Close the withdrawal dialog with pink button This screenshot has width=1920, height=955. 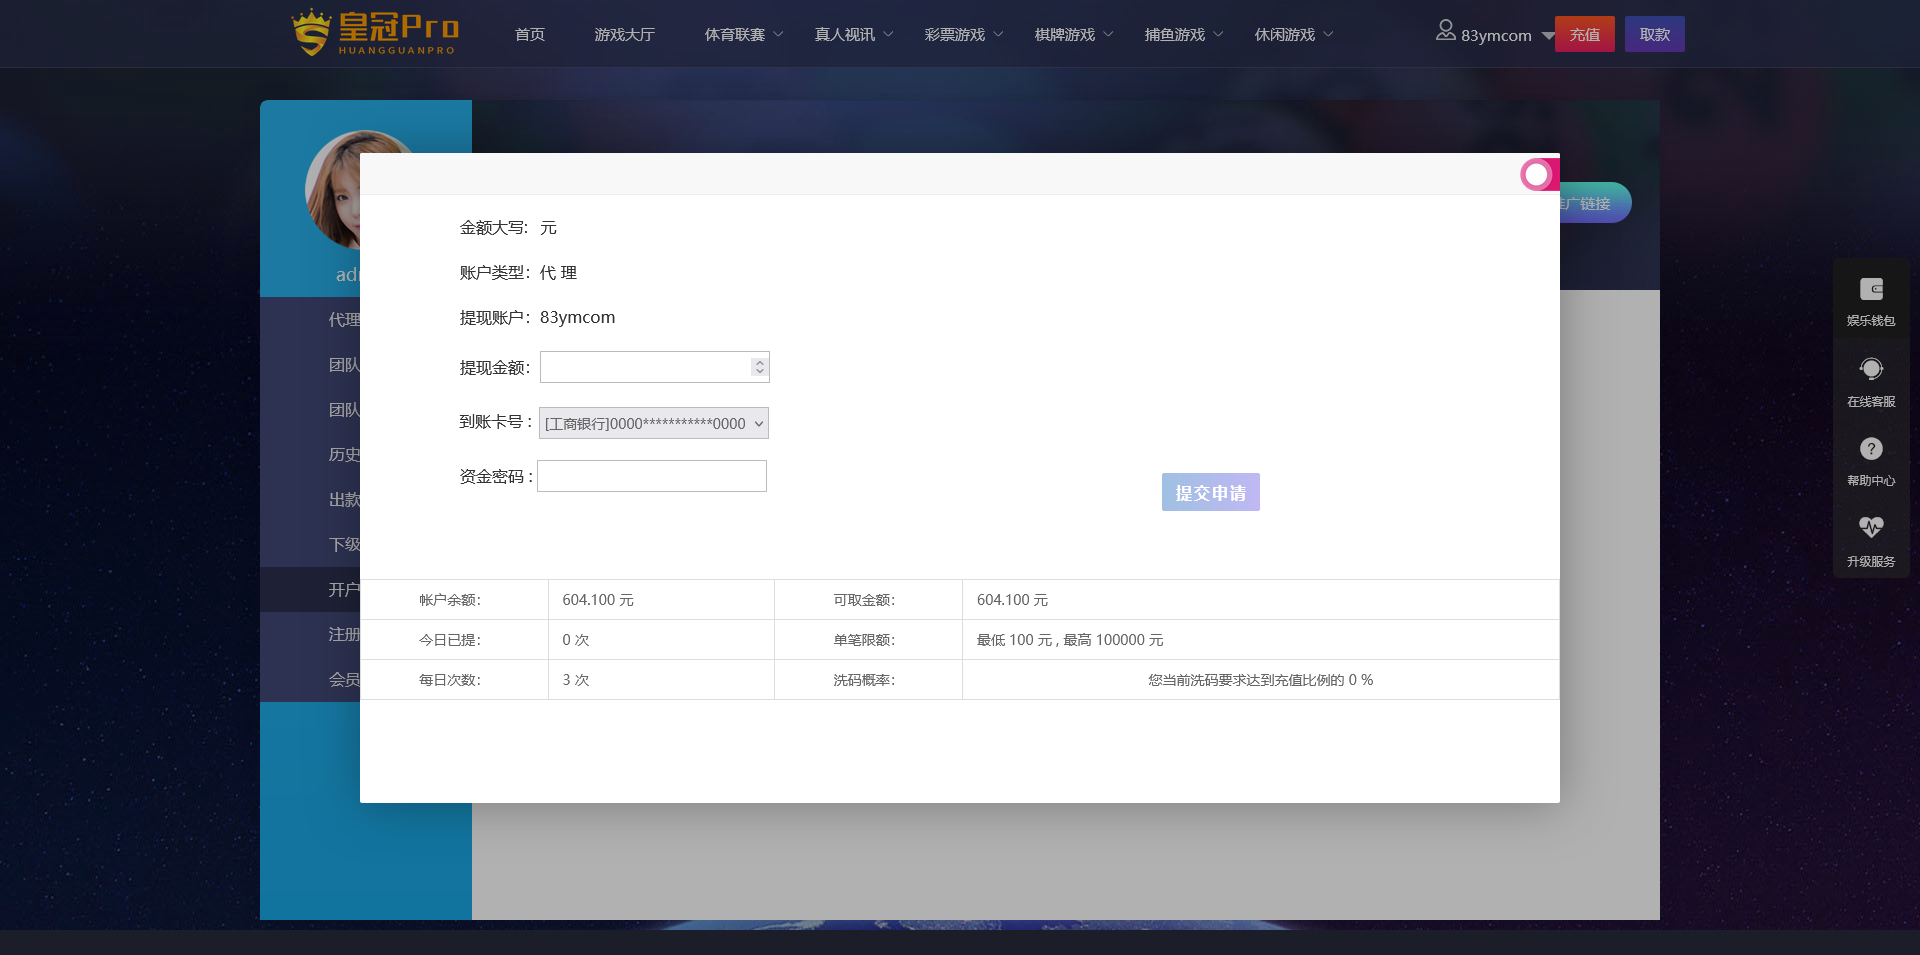[x=1538, y=175]
